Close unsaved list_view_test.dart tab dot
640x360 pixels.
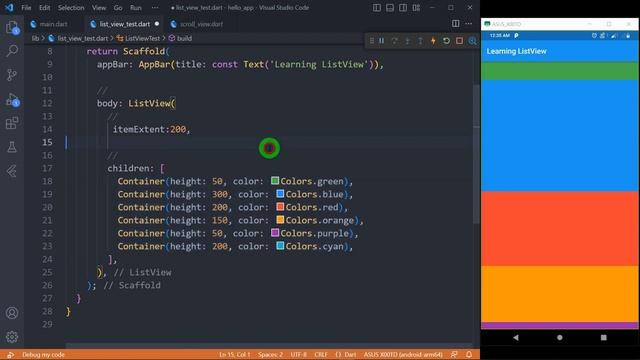click(157, 24)
